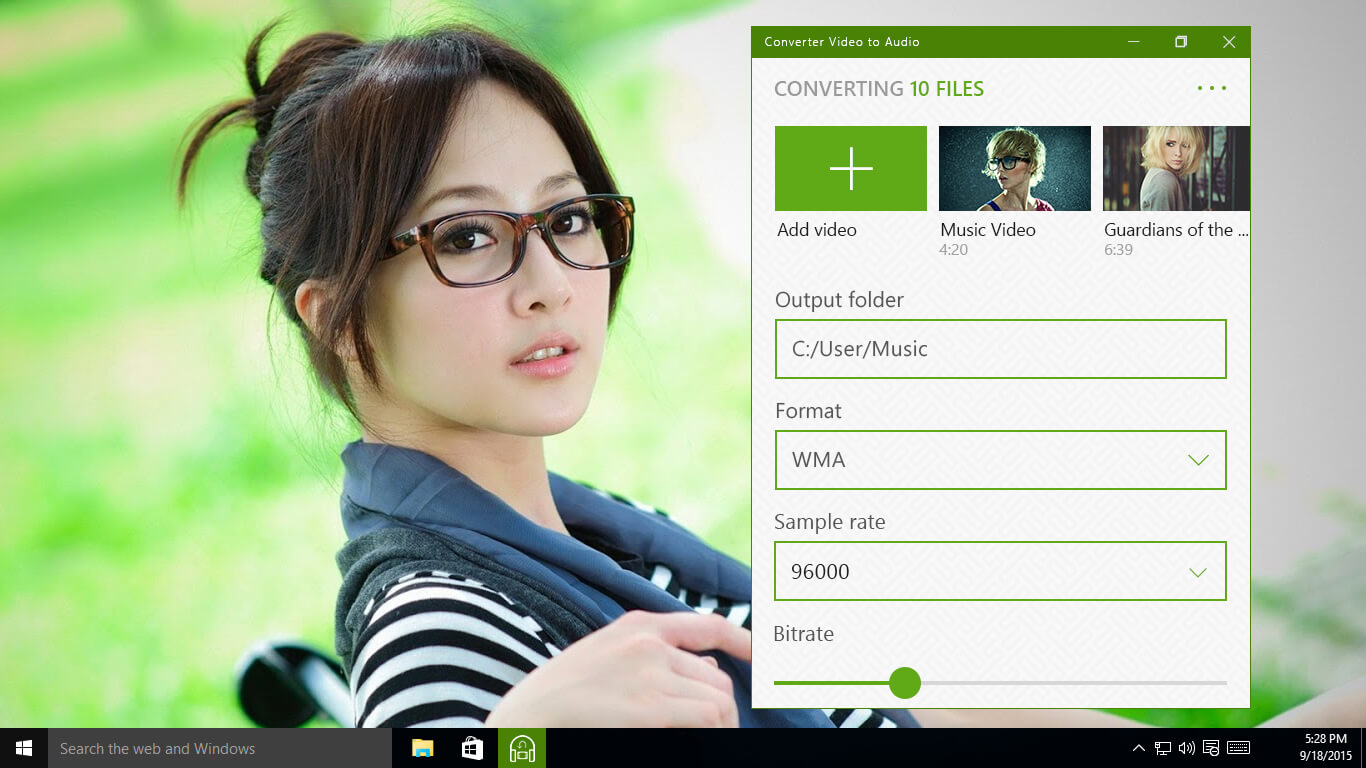Minimize the Converter Video to Audio window
Image resolution: width=1366 pixels, height=768 pixels.
point(1134,42)
